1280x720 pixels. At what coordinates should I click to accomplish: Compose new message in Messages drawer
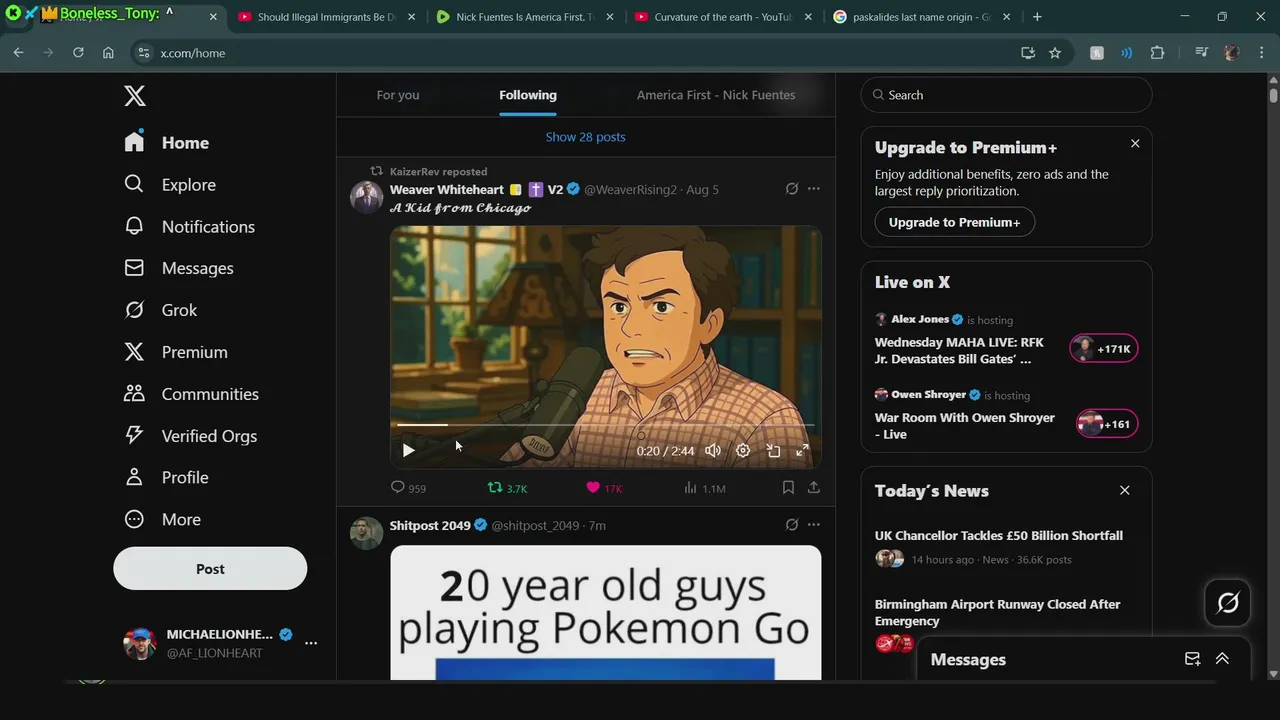pos(1192,659)
